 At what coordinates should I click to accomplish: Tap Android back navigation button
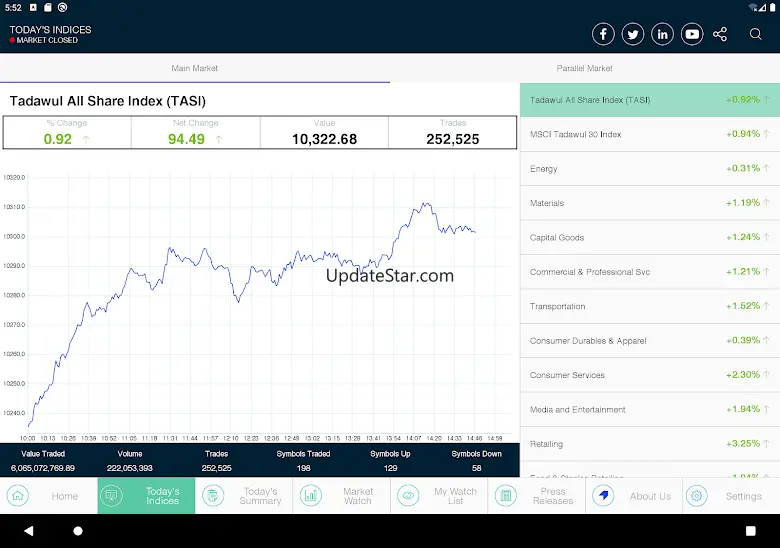pyautogui.click(x=29, y=531)
